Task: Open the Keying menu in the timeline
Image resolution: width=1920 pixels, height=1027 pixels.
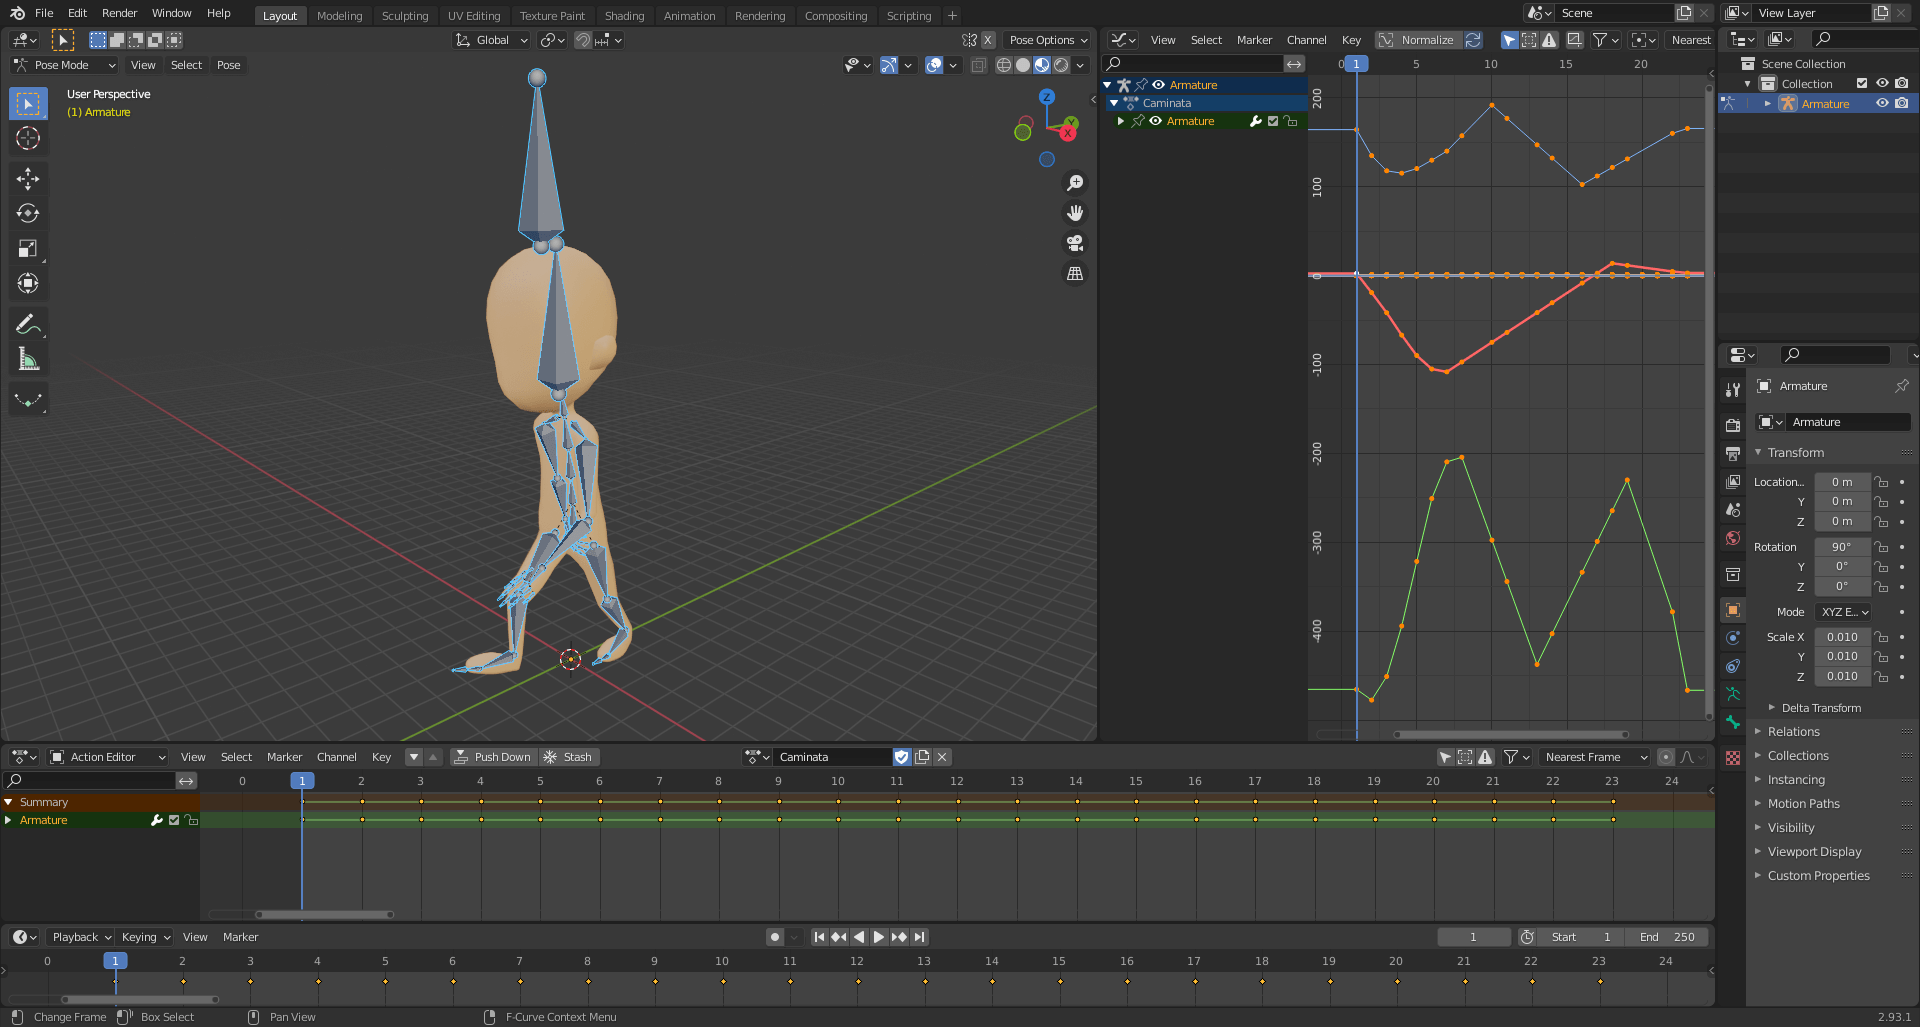Action: click(146, 937)
